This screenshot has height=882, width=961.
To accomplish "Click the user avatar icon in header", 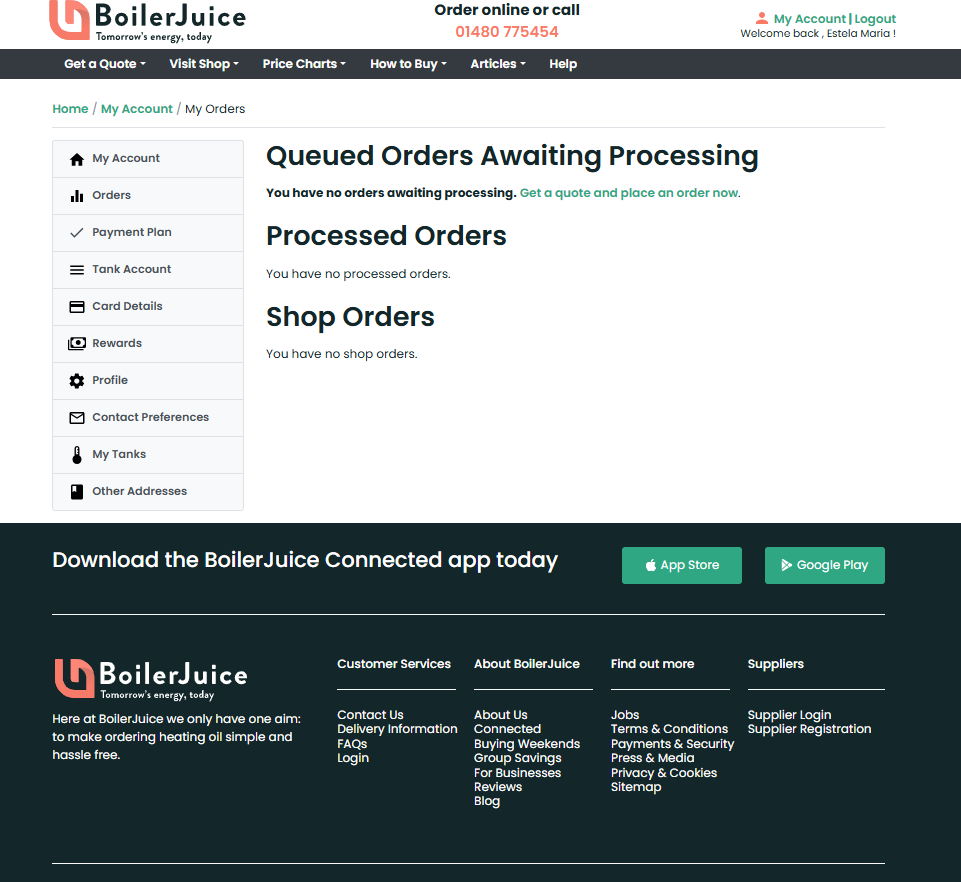I will (761, 18).
